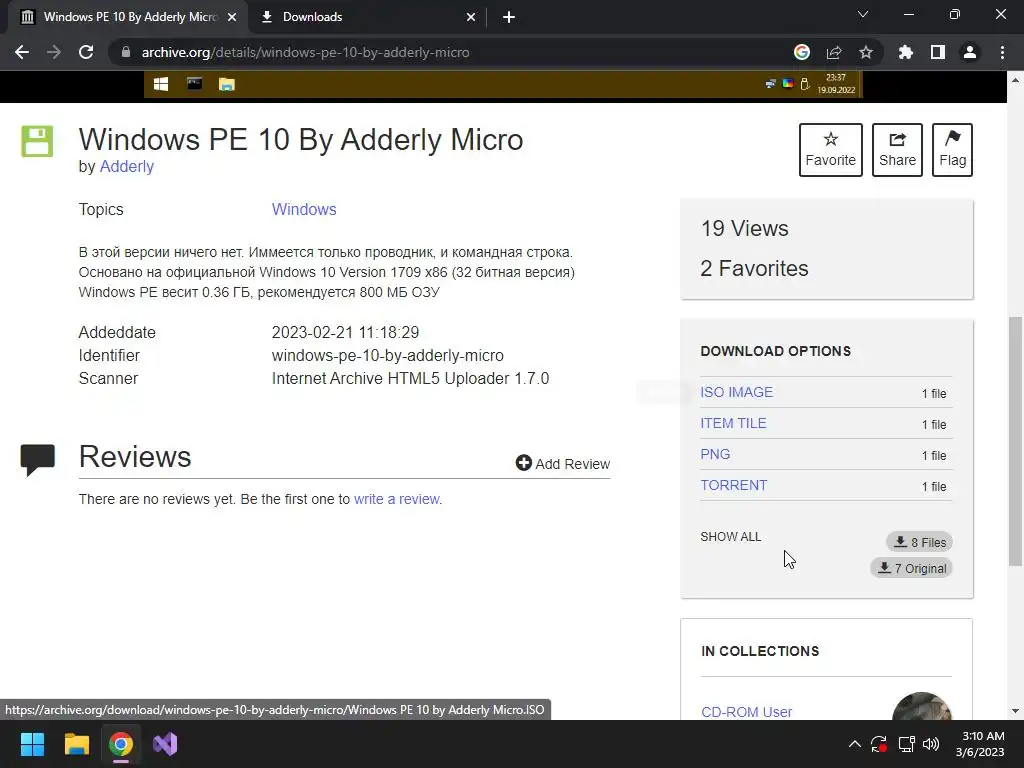Open the Windows topic link
This screenshot has height=768, width=1024.
[x=304, y=210]
